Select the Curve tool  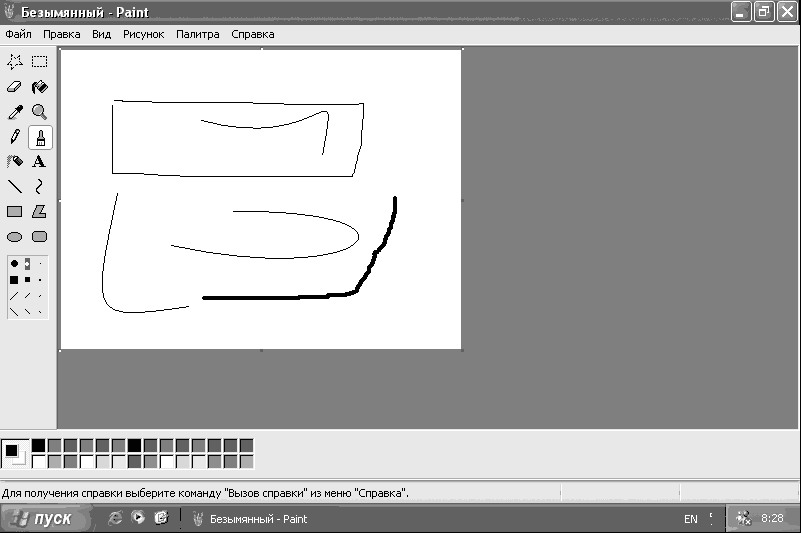point(39,187)
